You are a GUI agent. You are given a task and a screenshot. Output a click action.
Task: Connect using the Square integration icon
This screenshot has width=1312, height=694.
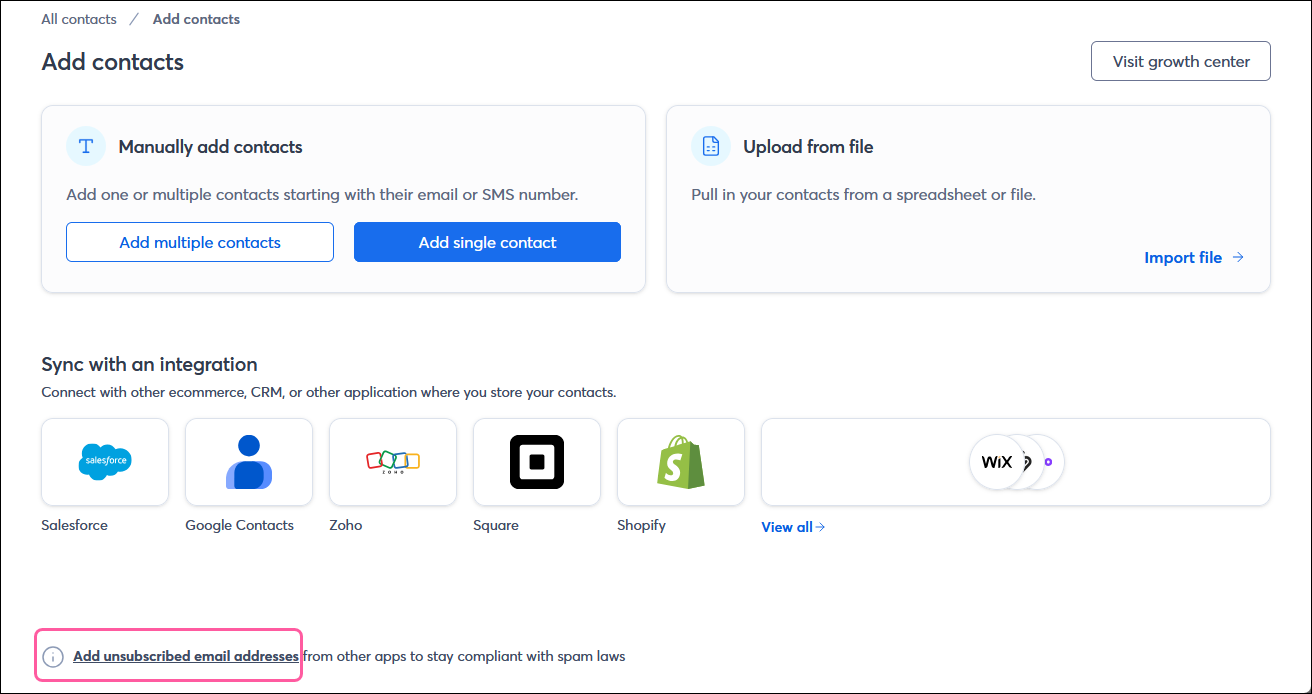click(536, 462)
